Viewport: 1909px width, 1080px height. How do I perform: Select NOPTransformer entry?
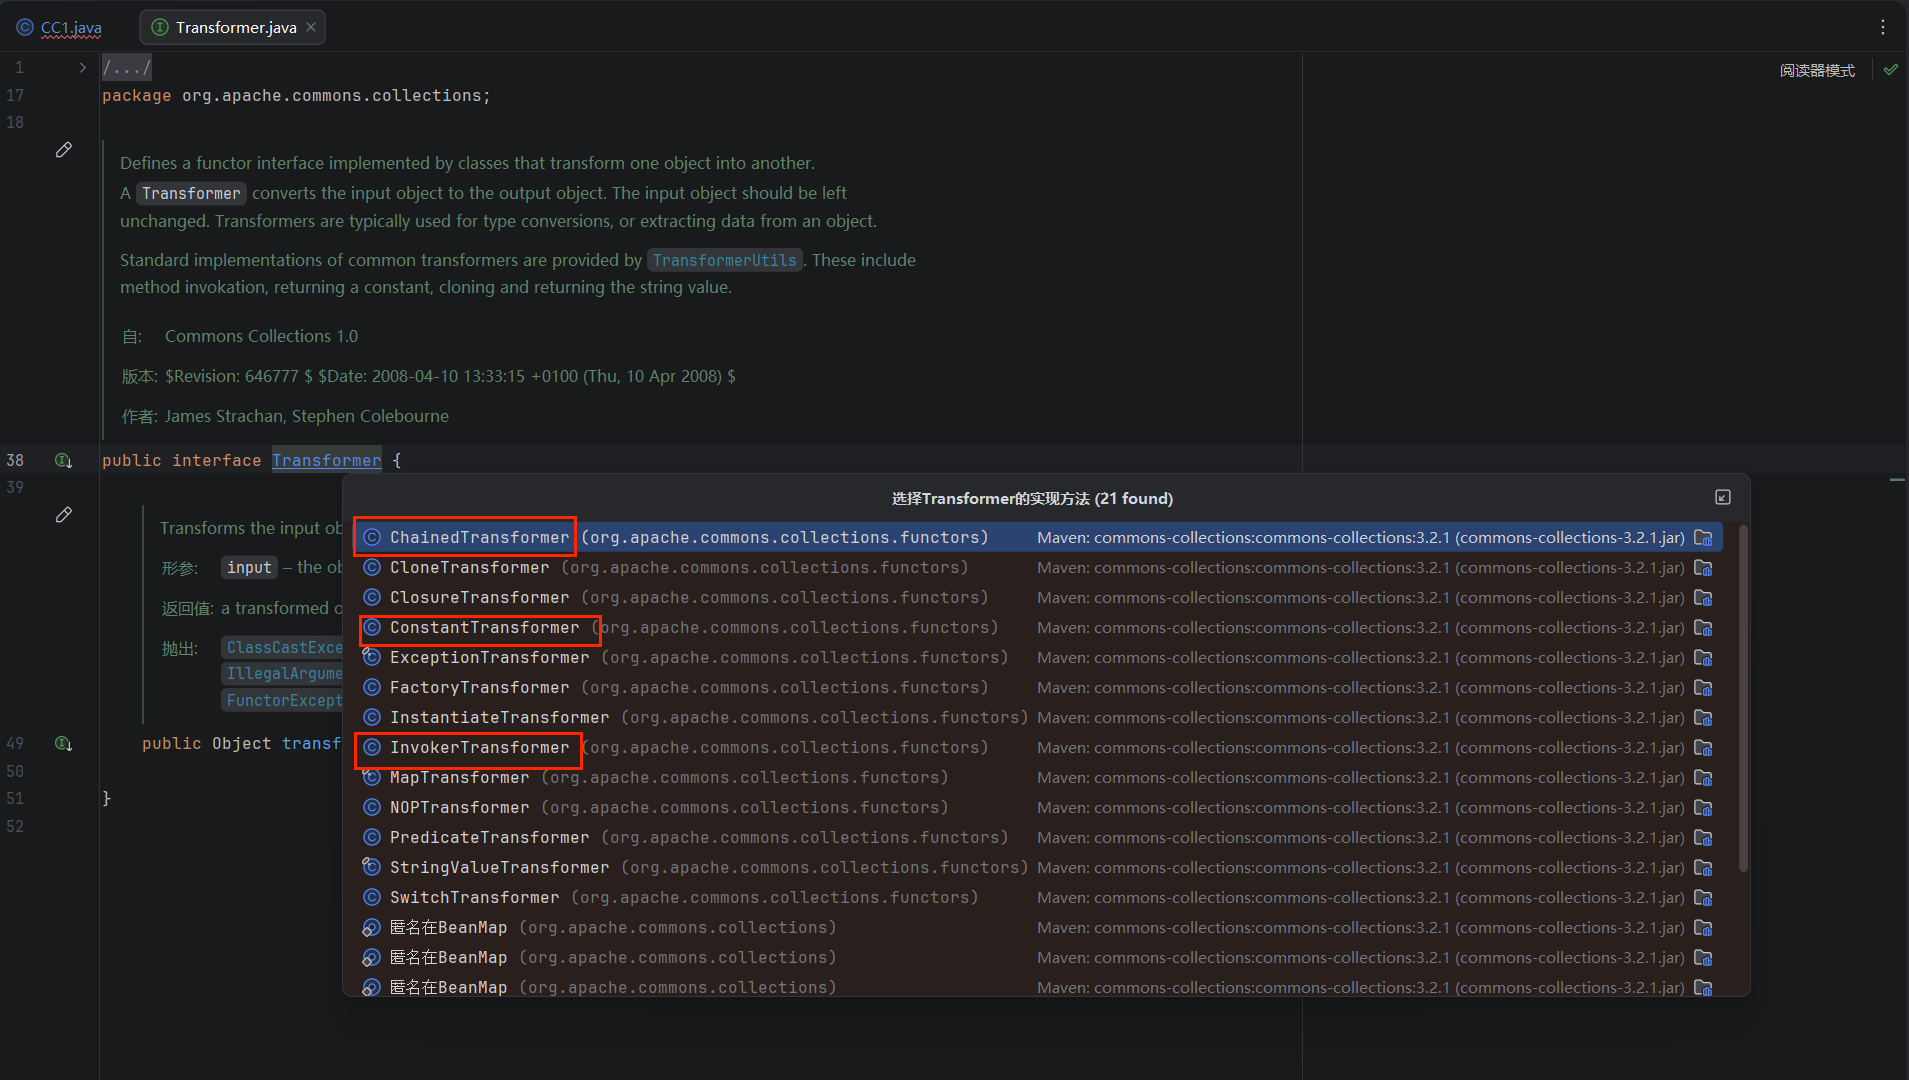pos(1036,807)
